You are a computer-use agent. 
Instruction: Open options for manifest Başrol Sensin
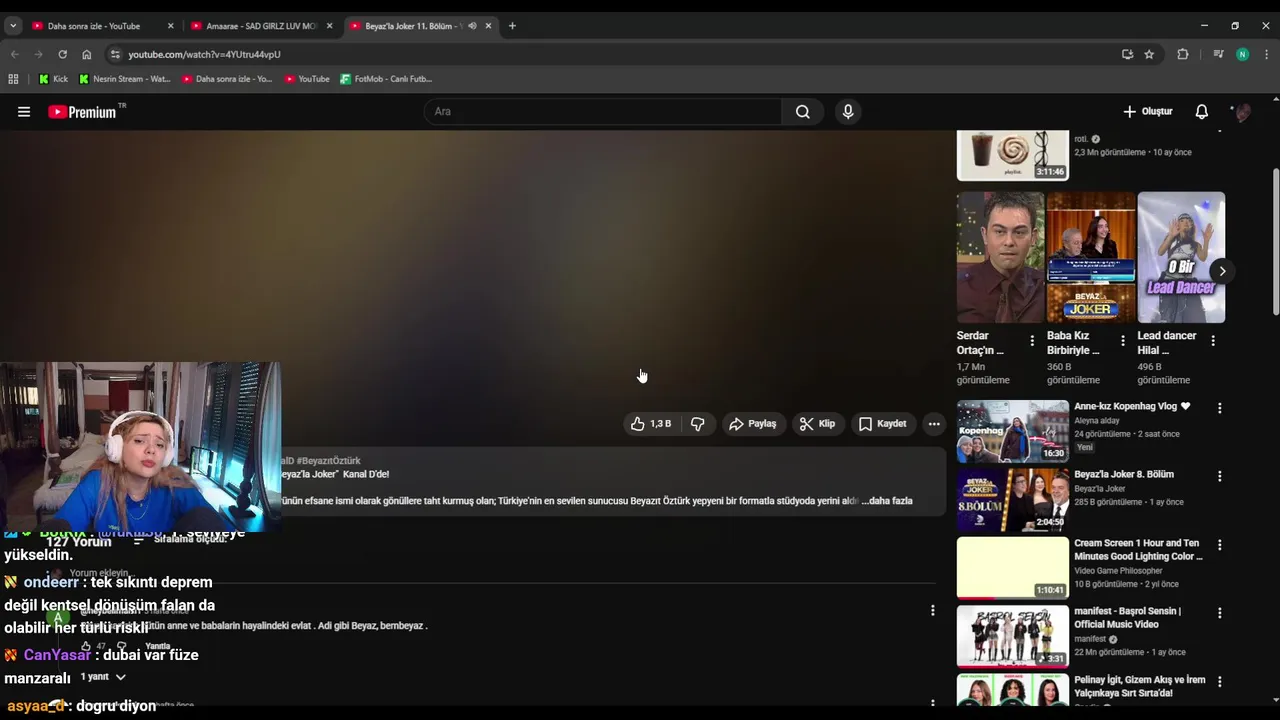1219,613
